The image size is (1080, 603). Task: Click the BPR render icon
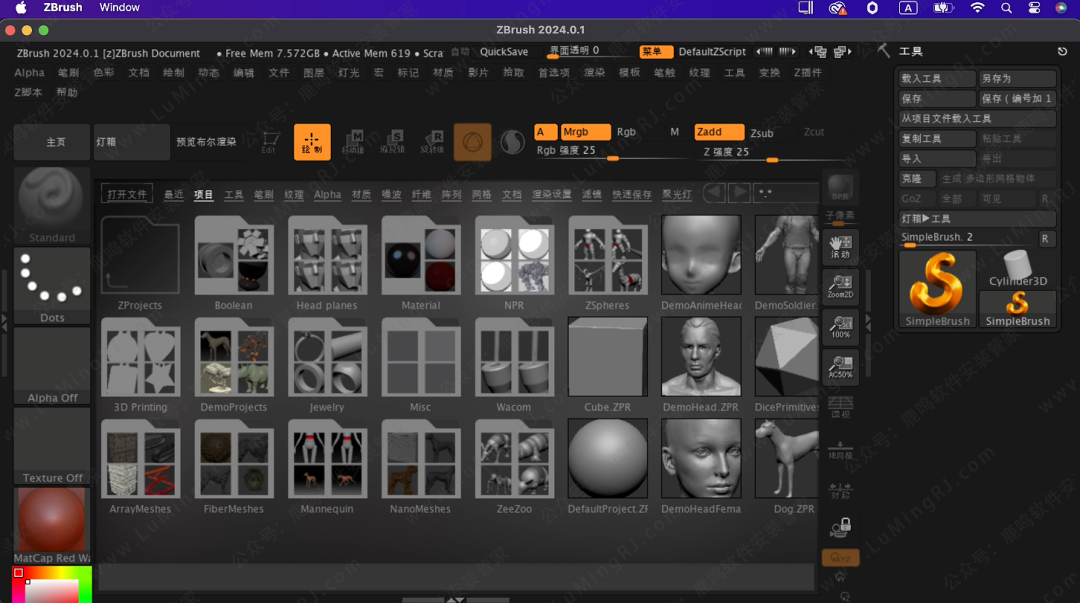coord(840,188)
